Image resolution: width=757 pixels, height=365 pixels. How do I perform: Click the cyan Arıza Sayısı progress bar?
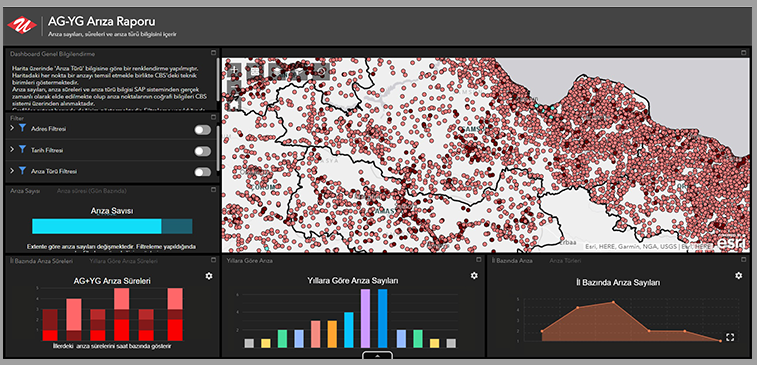click(112, 226)
